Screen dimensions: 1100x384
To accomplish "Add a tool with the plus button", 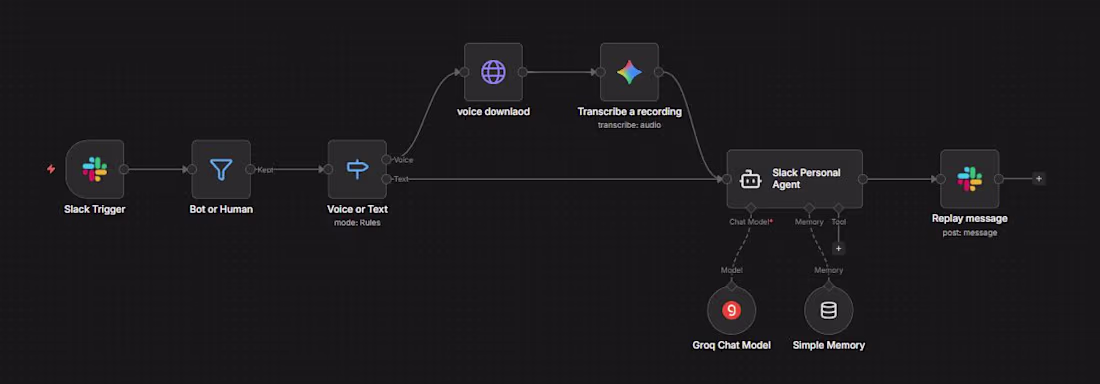I will click(838, 249).
